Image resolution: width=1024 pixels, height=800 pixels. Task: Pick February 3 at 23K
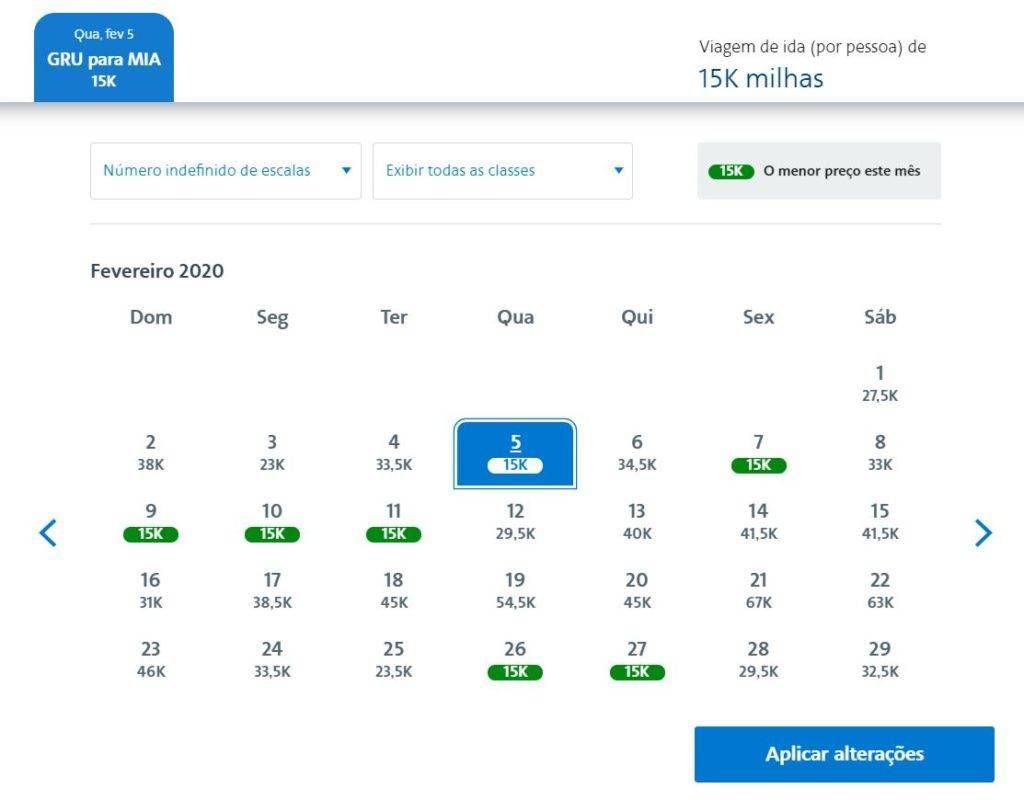pos(272,453)
